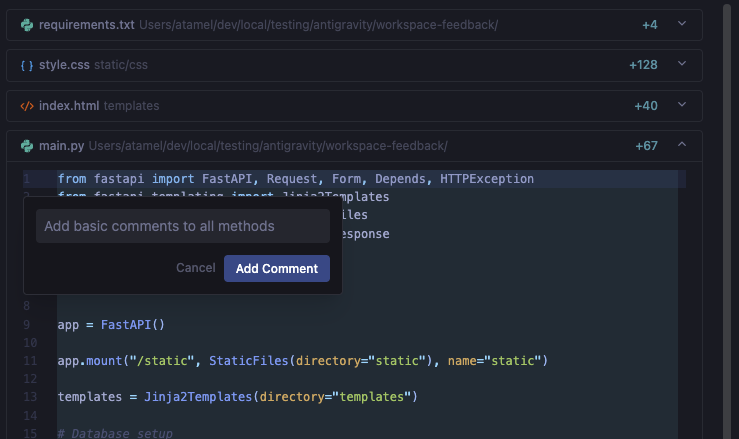
Task: Click the 'static/css' path label
Action: [x=121, y=65]
